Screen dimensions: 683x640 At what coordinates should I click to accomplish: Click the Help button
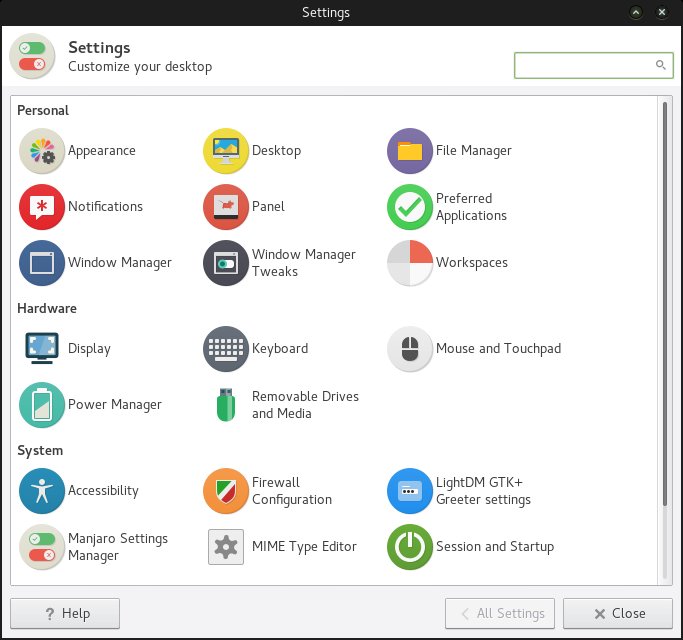click(65, 613)
